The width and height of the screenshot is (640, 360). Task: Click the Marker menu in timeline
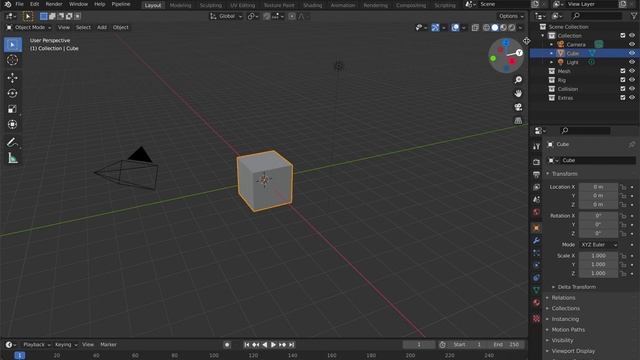tap(108, 344)
